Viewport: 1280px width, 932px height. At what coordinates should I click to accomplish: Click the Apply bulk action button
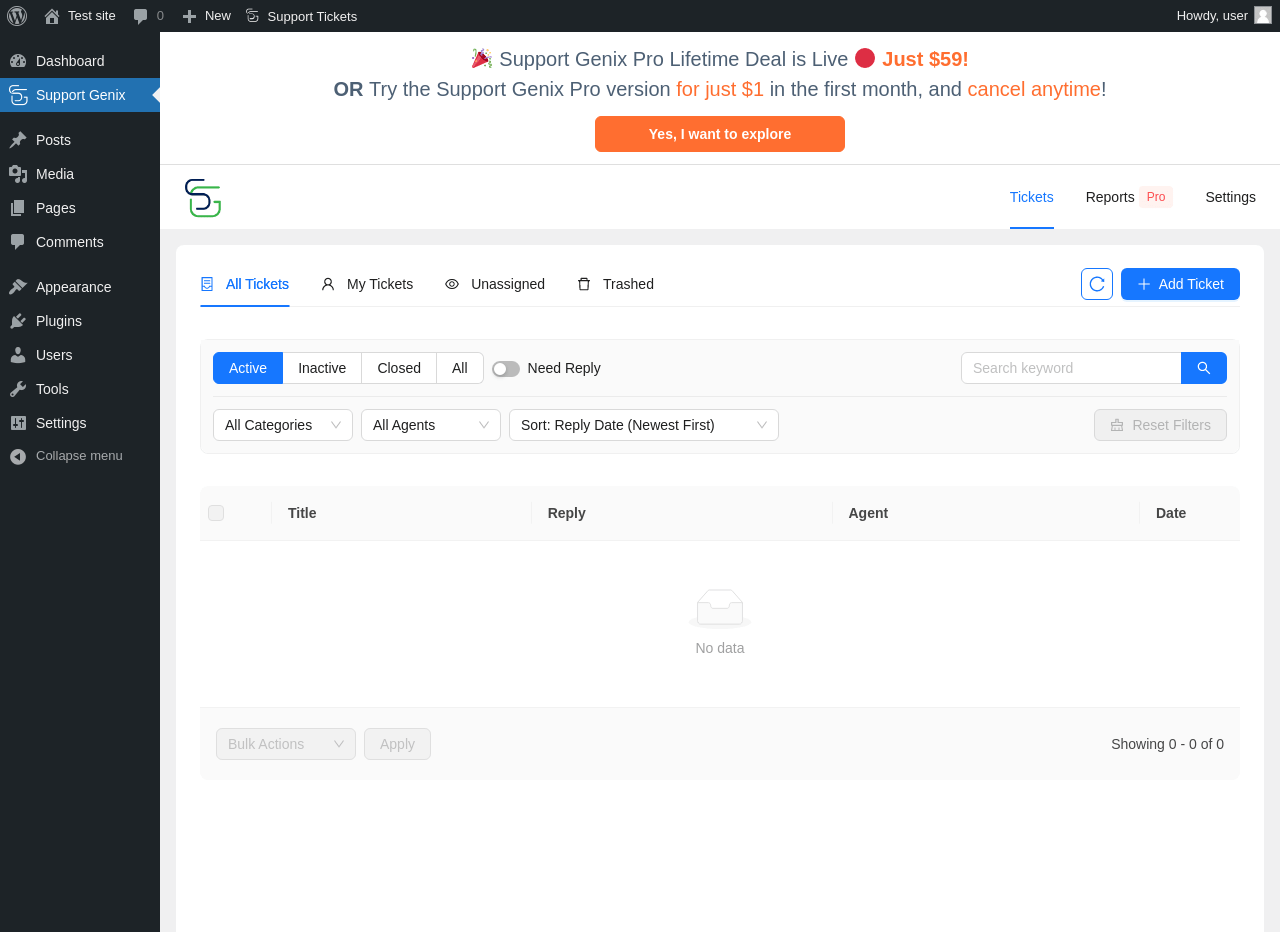(397, 744)
